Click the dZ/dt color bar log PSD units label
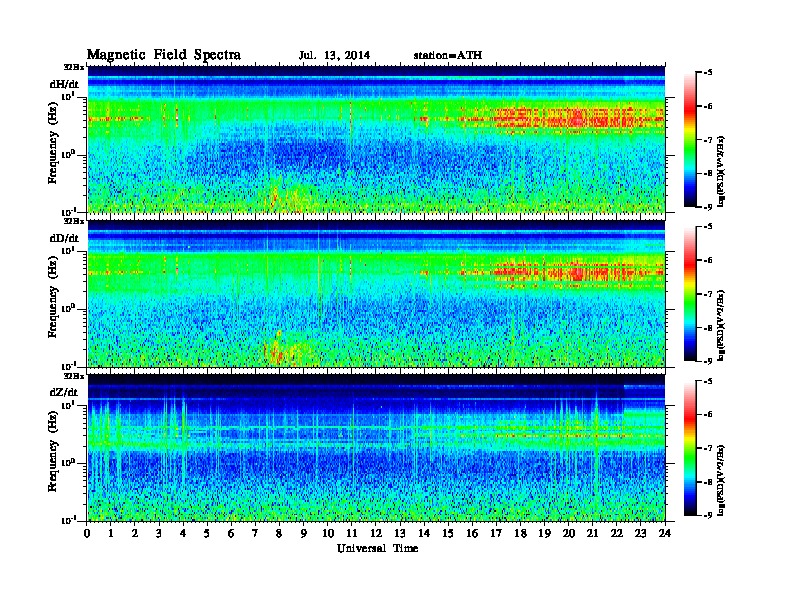 click(x=722, y=479)
